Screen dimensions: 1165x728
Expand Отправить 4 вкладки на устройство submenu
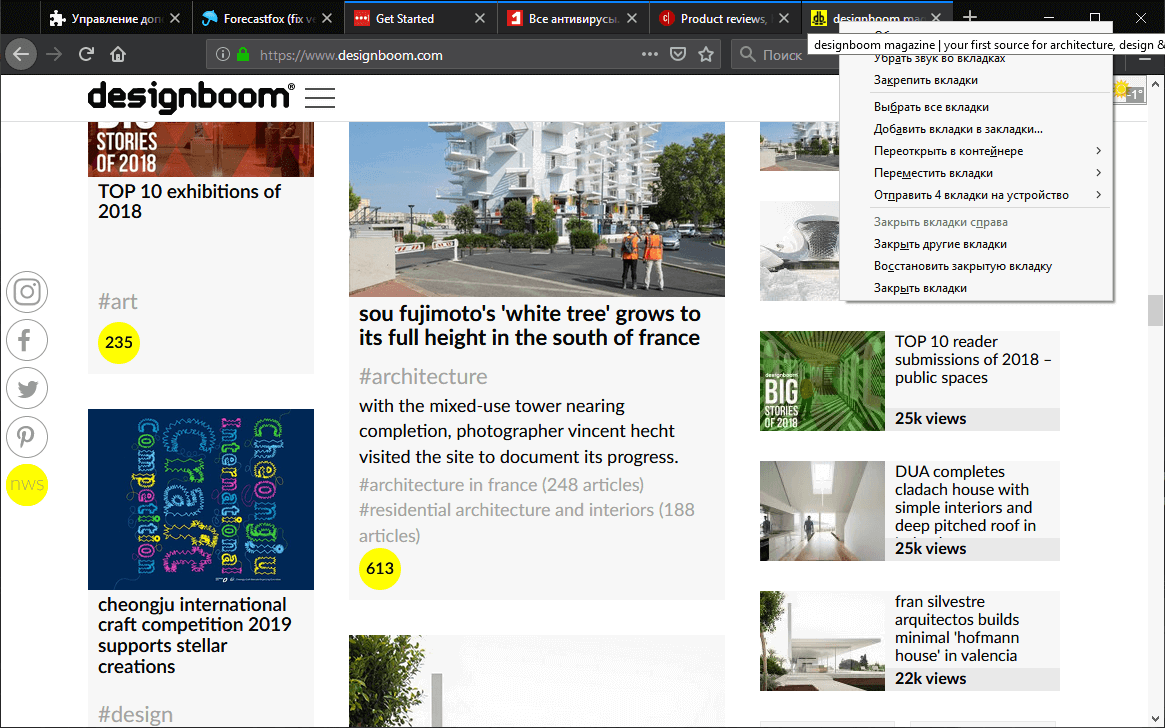(x=976, y=195)
